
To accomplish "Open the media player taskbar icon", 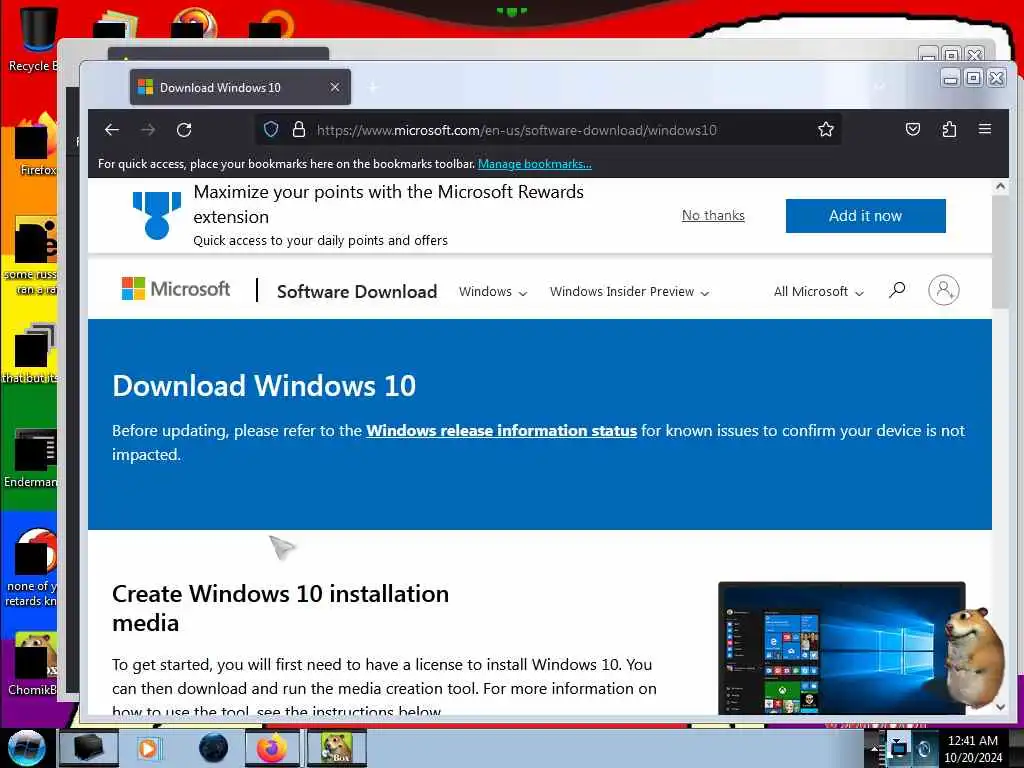I will [148, 748].
